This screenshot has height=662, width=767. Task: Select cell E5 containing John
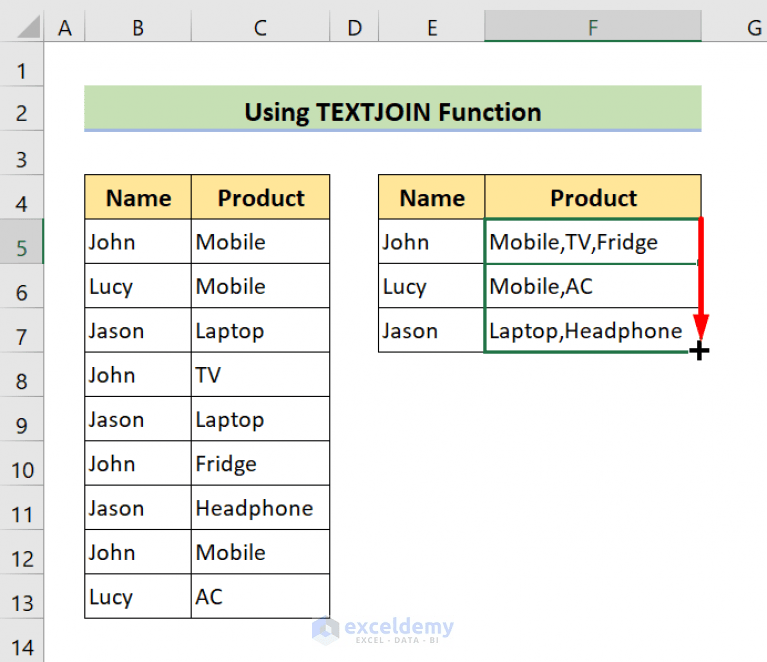431,241
